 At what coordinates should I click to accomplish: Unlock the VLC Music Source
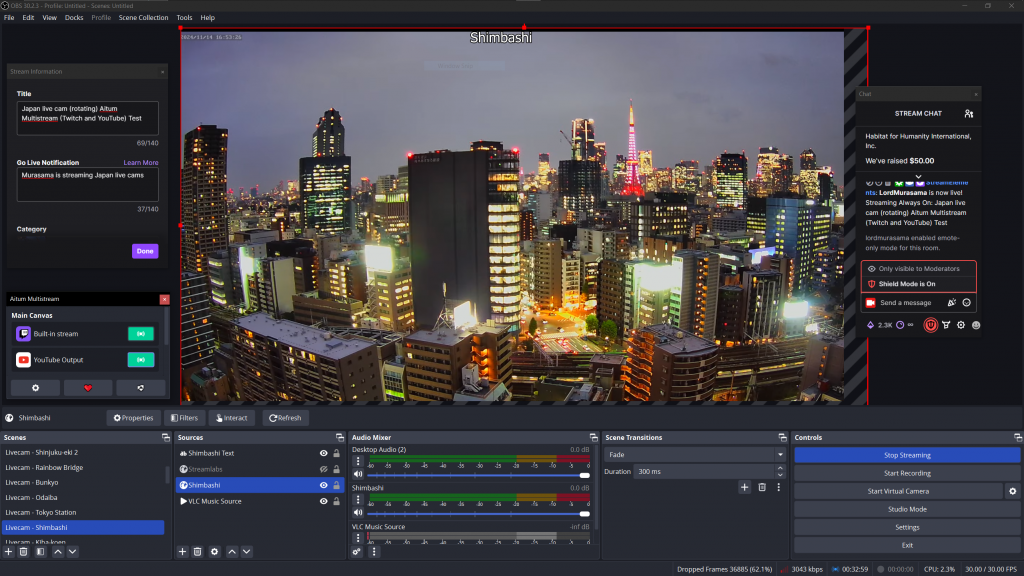click(337, 501)
